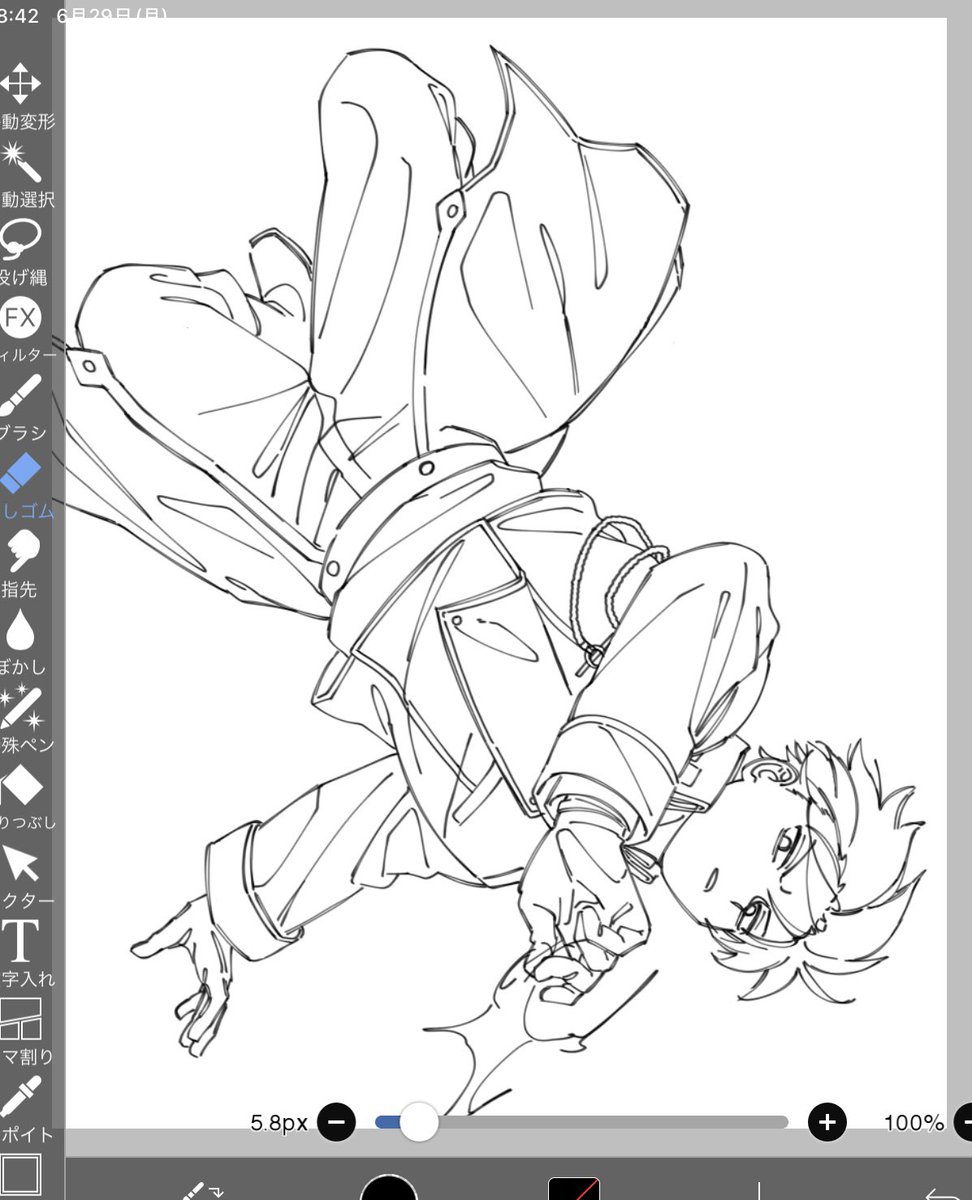Tap the 100% opacity value

[914, 1122]
